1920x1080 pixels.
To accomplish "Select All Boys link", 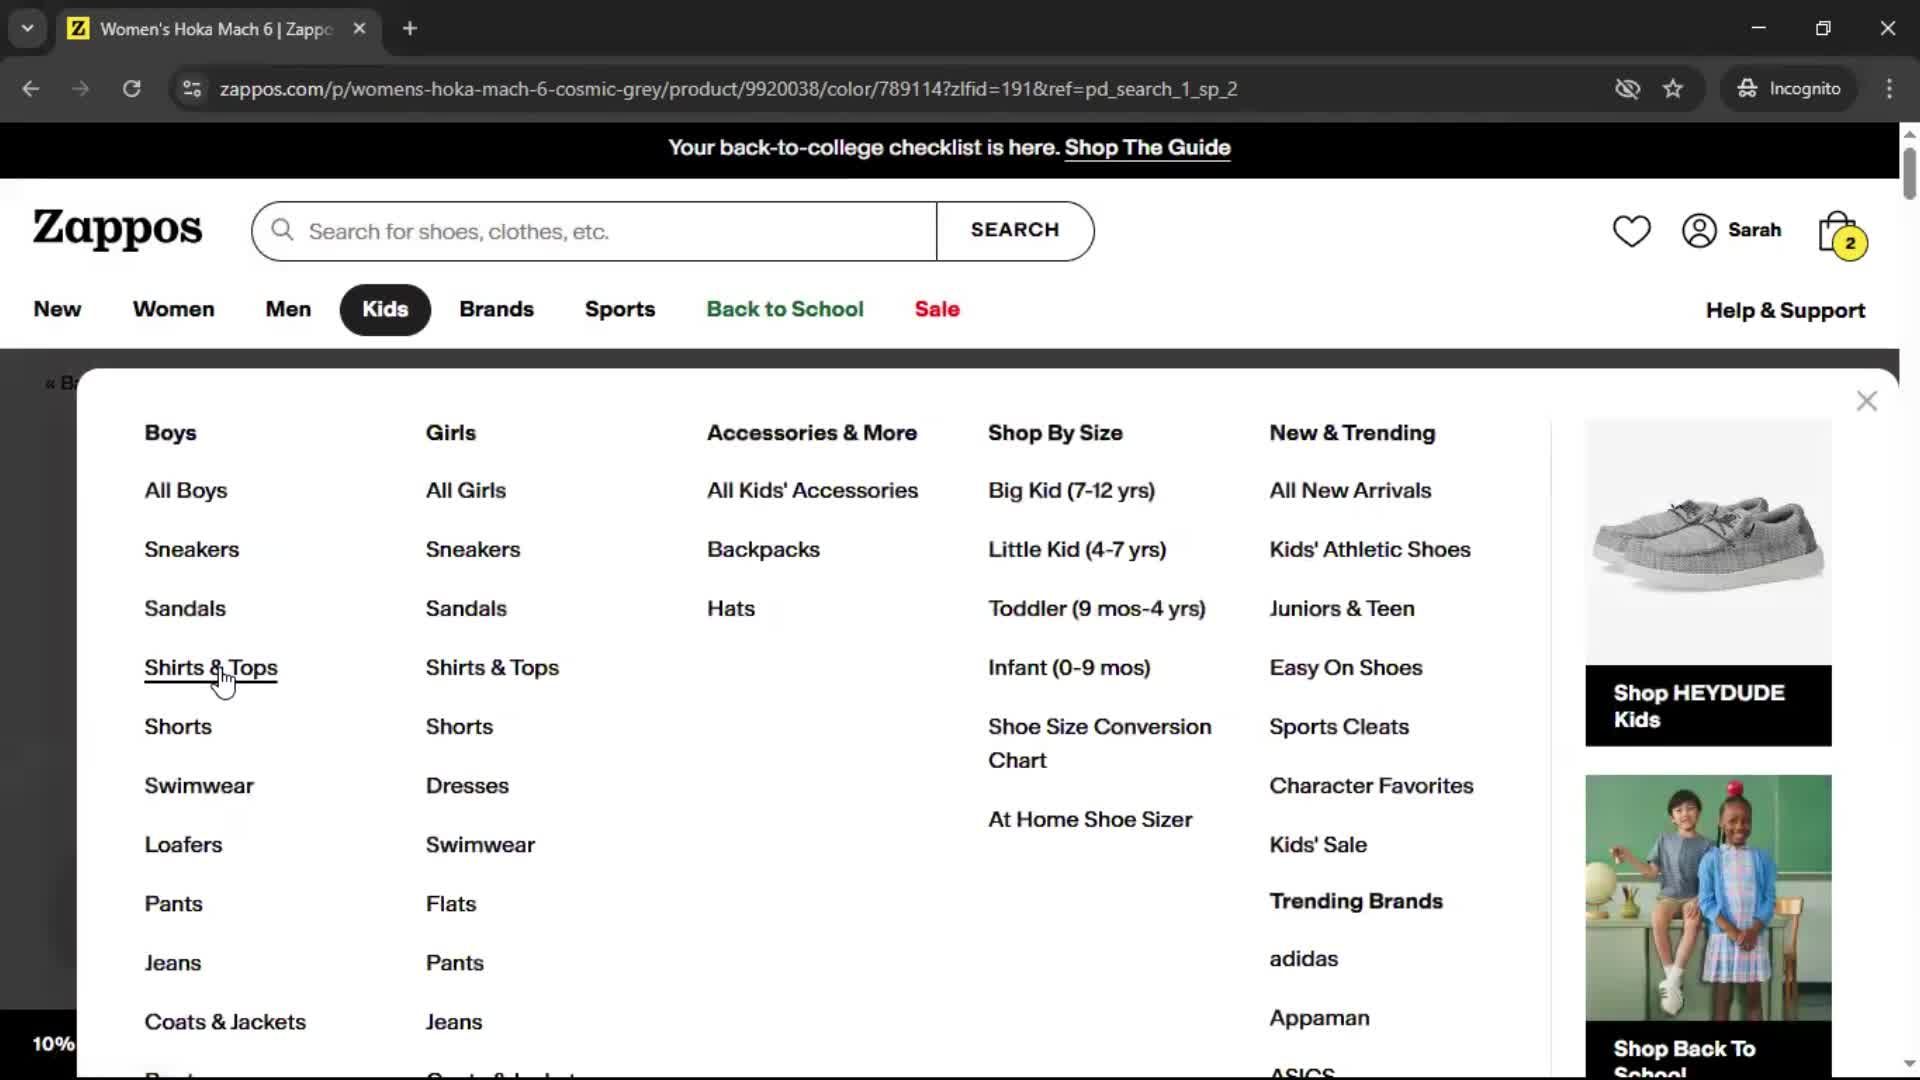I will coord(186,491).
